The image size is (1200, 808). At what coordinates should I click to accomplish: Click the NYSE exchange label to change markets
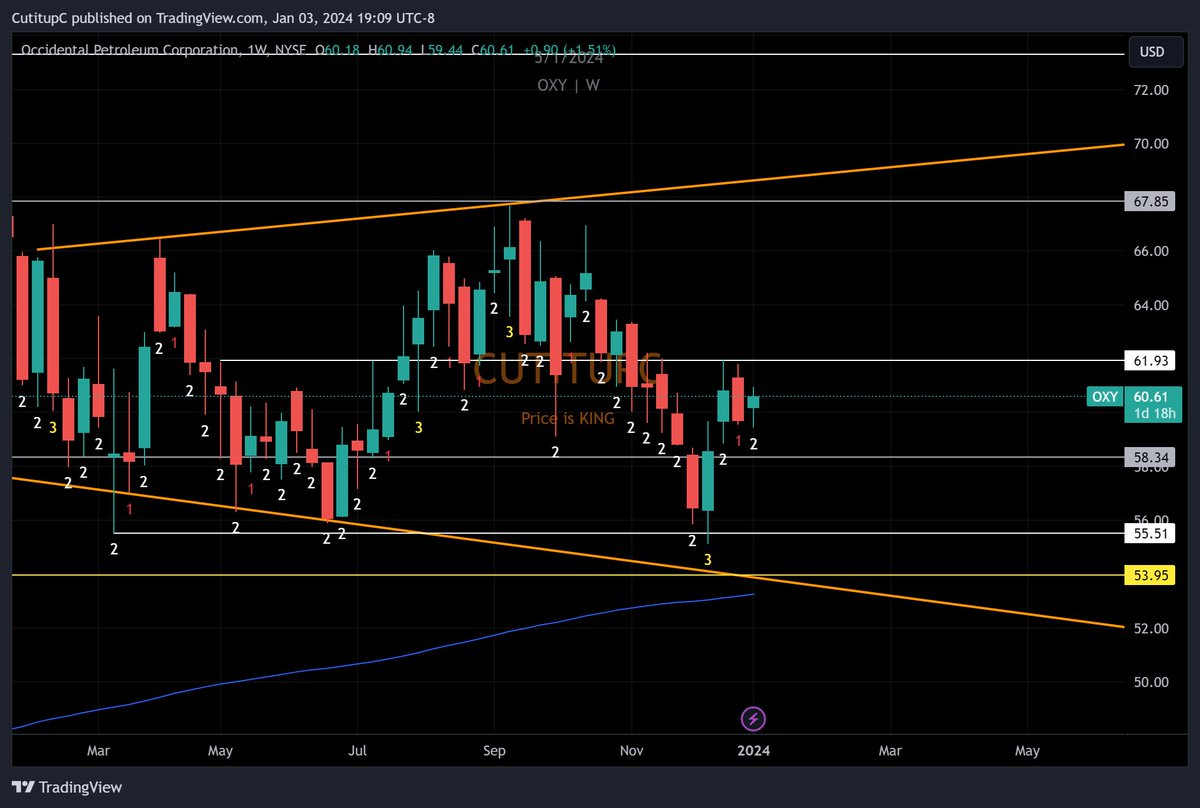290,50
